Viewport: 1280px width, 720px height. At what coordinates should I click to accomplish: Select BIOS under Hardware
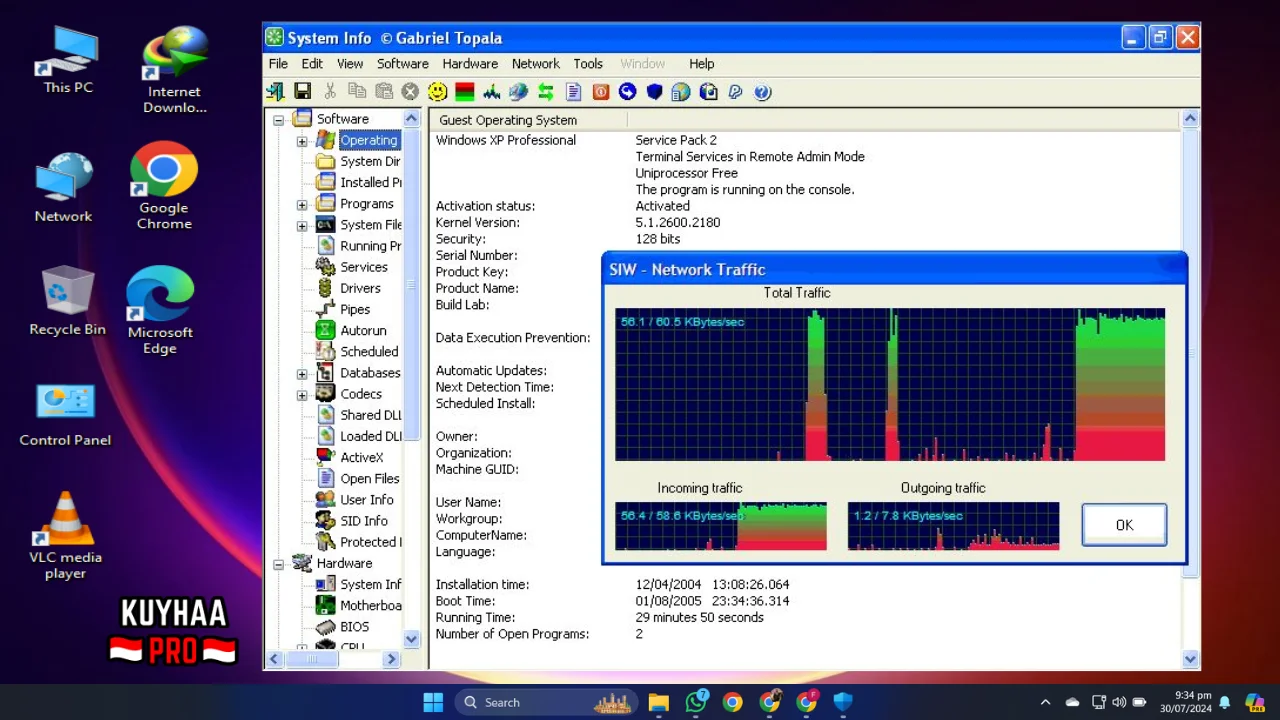(354, 626)
